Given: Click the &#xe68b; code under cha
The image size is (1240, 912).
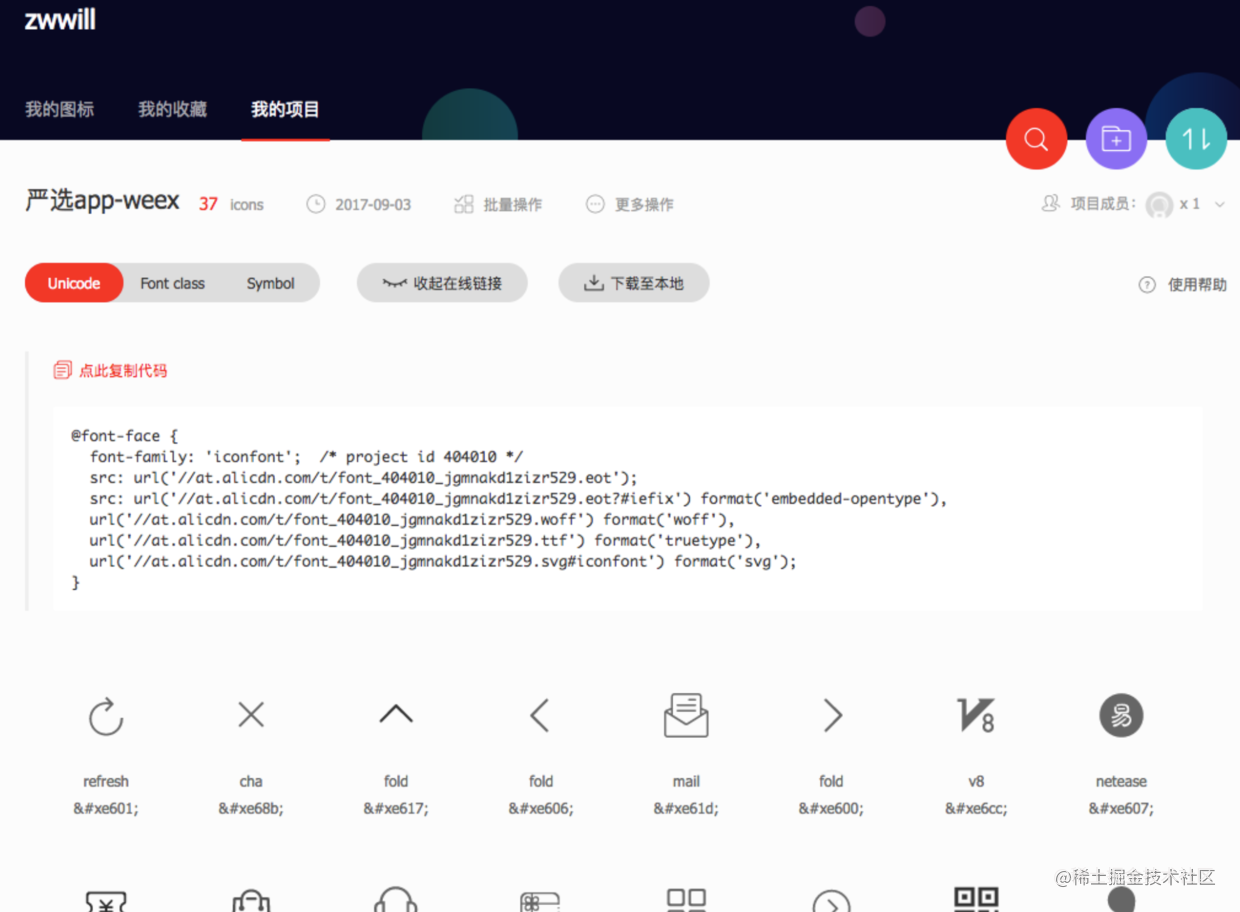Looking at the screenshot, I should point(251,808).
